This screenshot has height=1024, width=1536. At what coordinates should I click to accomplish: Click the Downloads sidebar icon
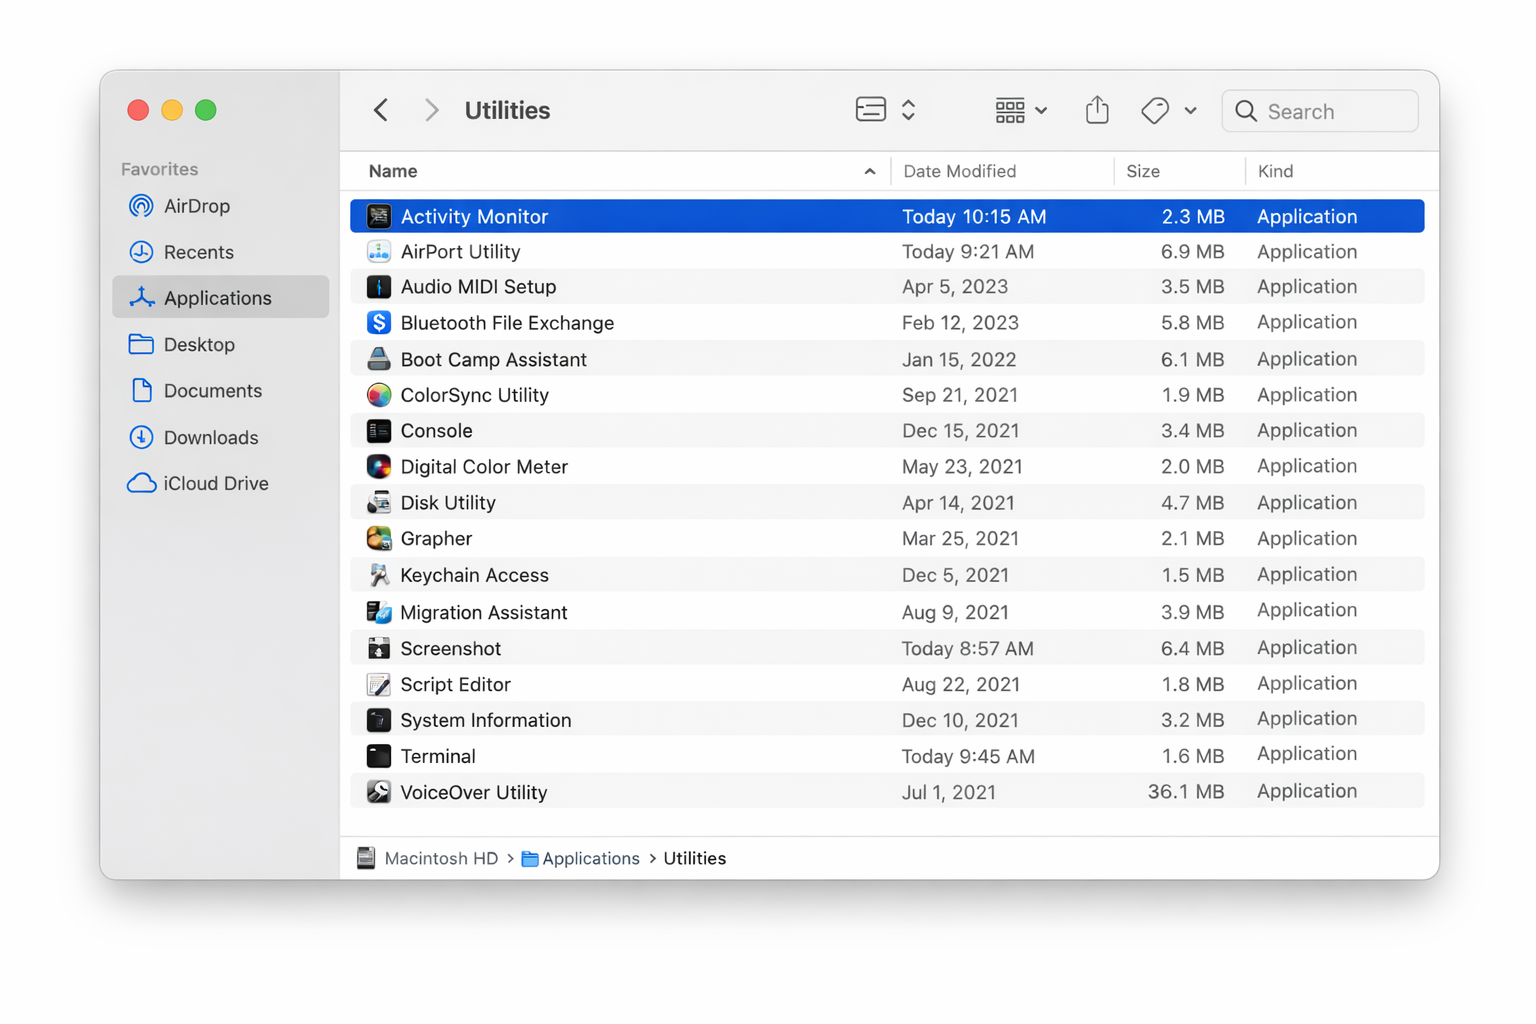[x=141, y=437]
